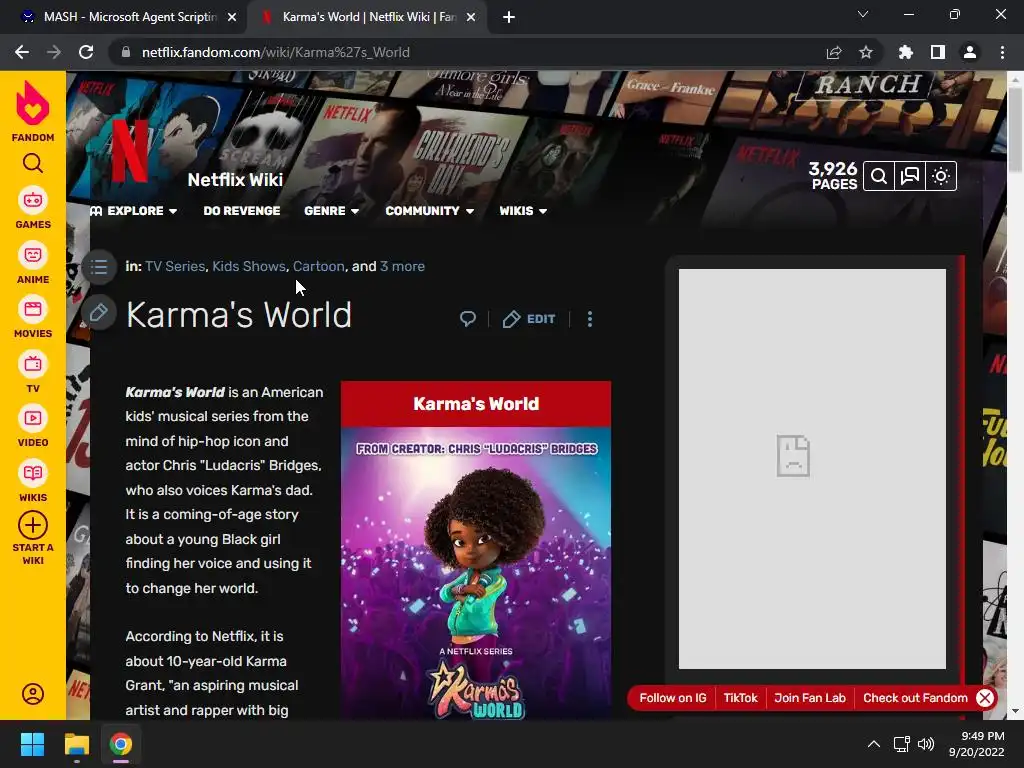Go forward in browser history
Viewport: 1024px width, 768px height.
pyautogui.click(x=54, y=52)
